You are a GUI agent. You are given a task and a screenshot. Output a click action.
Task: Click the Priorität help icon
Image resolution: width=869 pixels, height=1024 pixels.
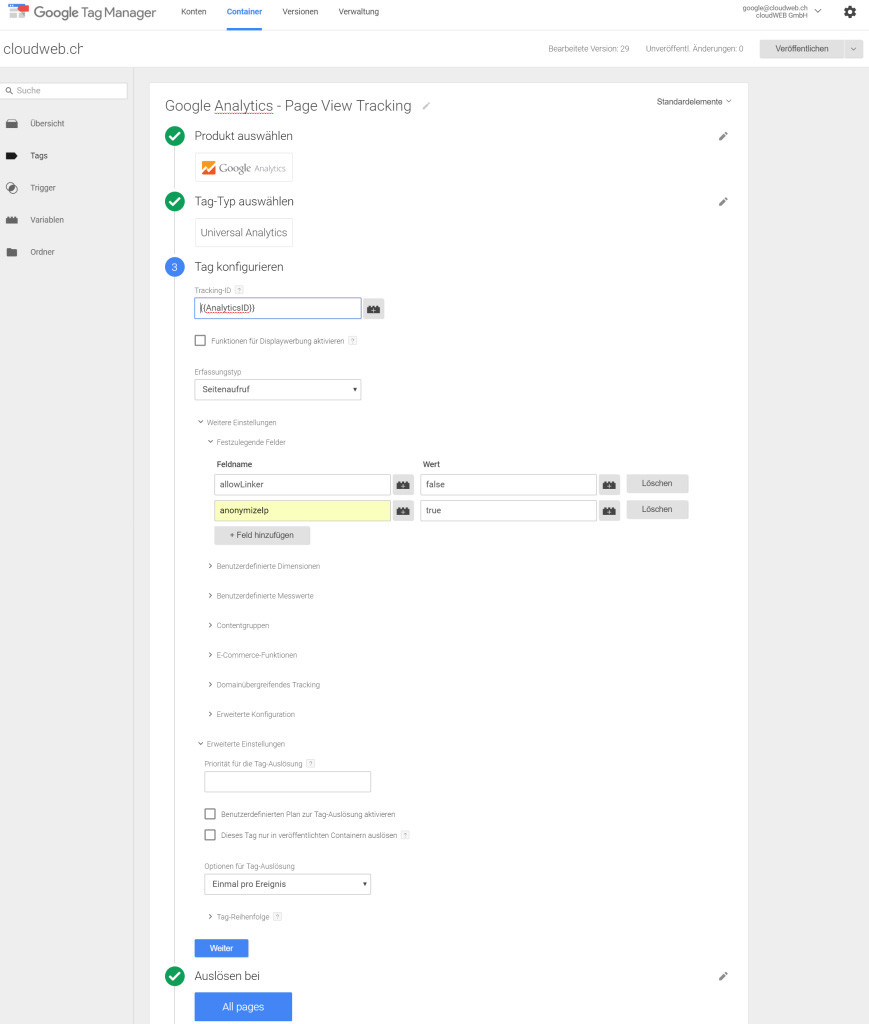311,763
